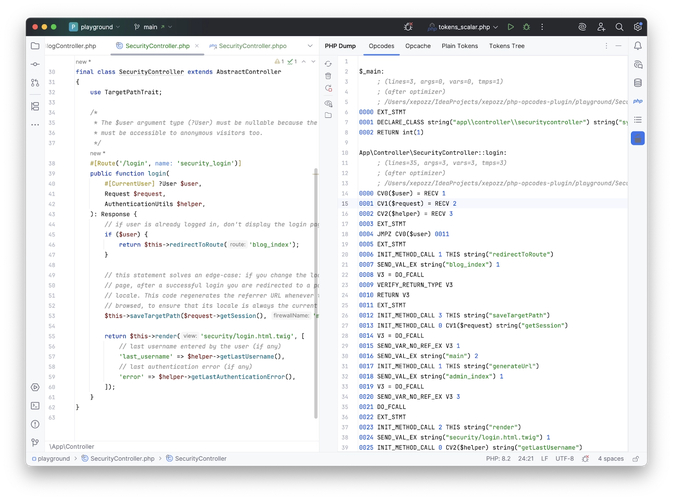
Task: Click the PHP: 8.2 language level status
Action: coord(498,458)
